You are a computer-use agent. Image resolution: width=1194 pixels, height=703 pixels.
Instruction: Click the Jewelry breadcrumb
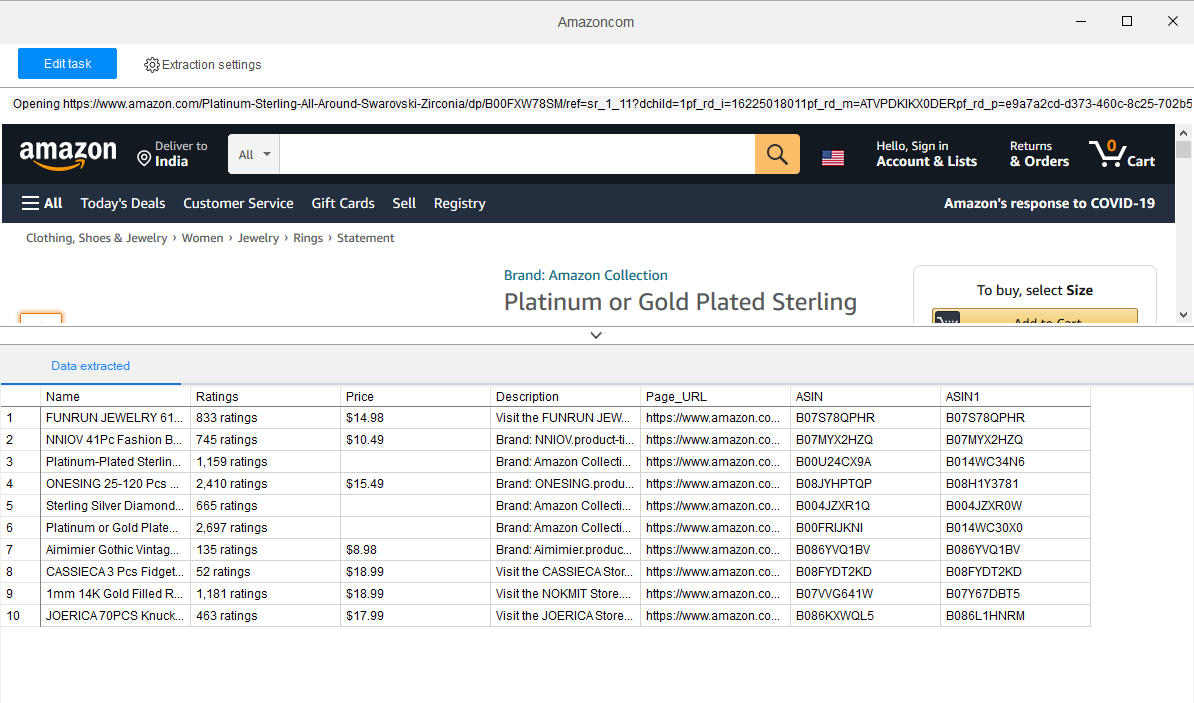click(x=258, y=238)
